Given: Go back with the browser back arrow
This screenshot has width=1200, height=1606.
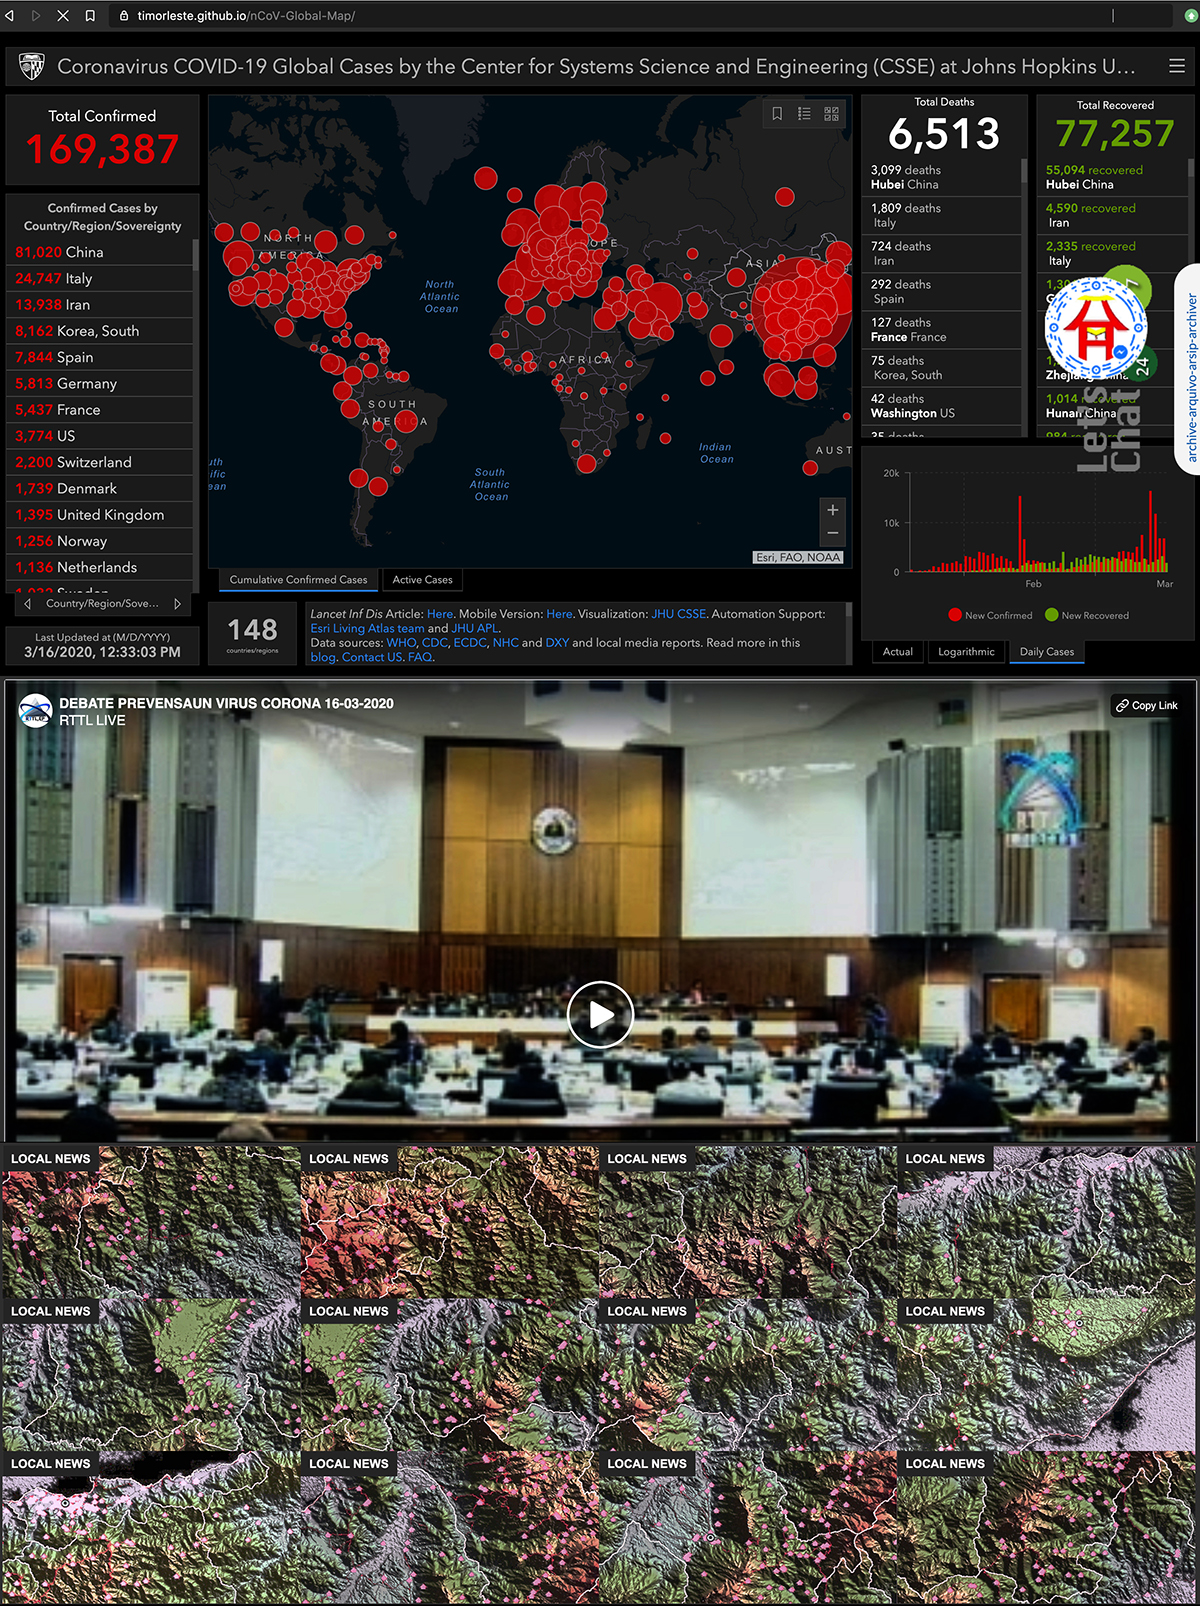Looking at the screenshot, I should 10,16.
